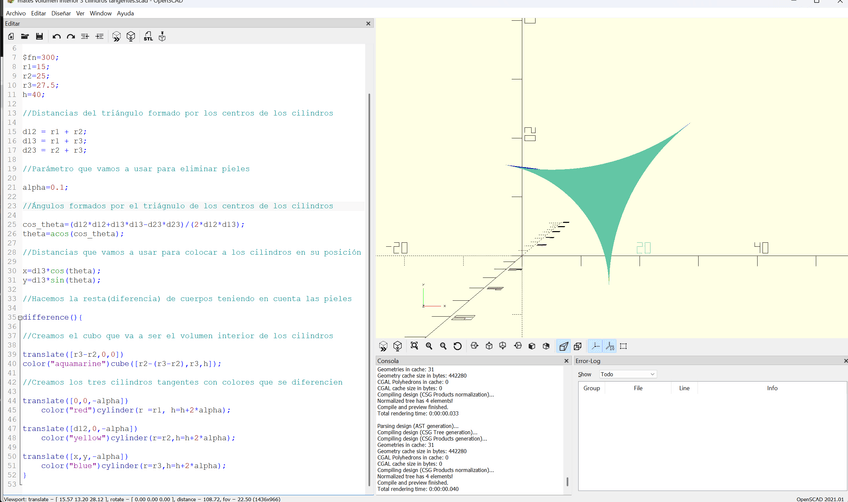The height and width of the screenshot is (502, 848).
Task: Save the current SCAD file
Action: click(x=39, y=37)
